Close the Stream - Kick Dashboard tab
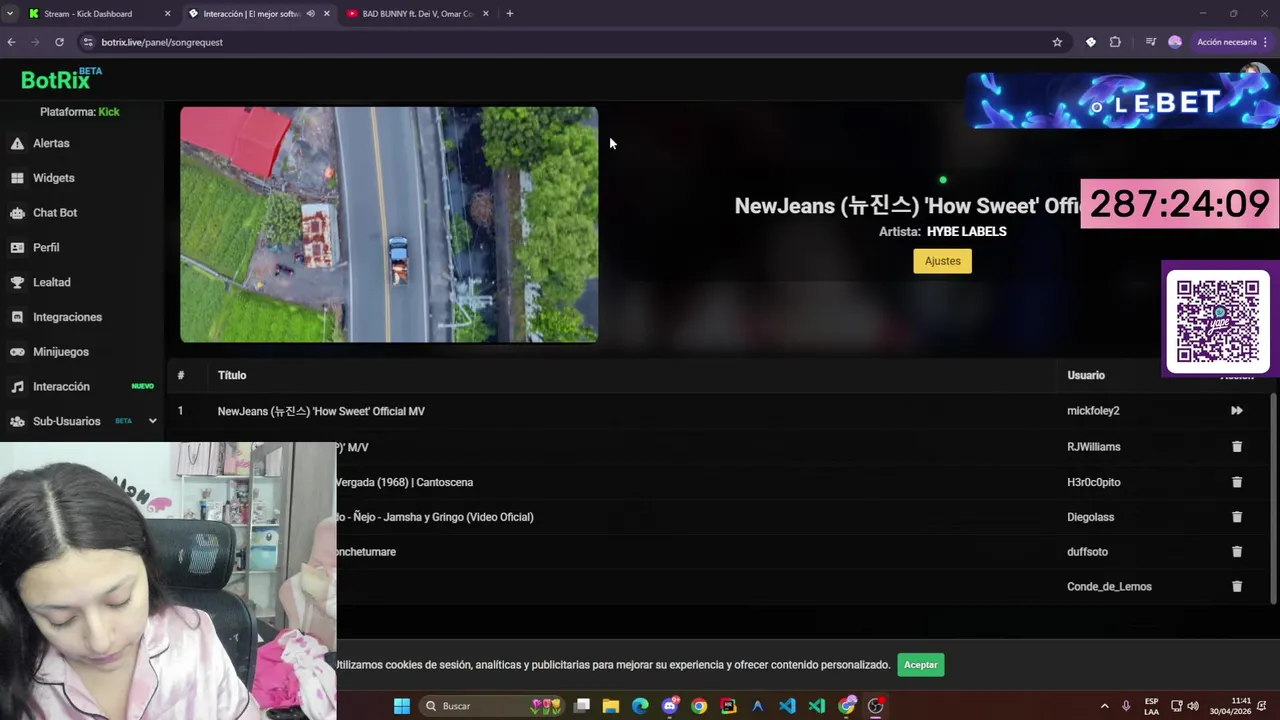Viewport: 1280px width, 720px height. 167,14
